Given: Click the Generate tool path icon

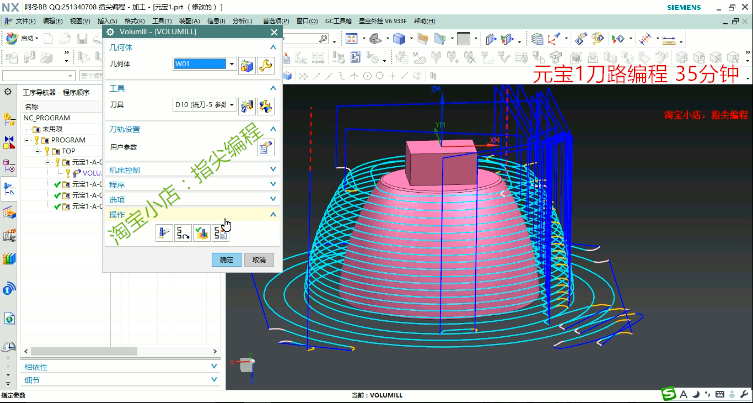Looking at the screenshot, I should pos(163,234).
